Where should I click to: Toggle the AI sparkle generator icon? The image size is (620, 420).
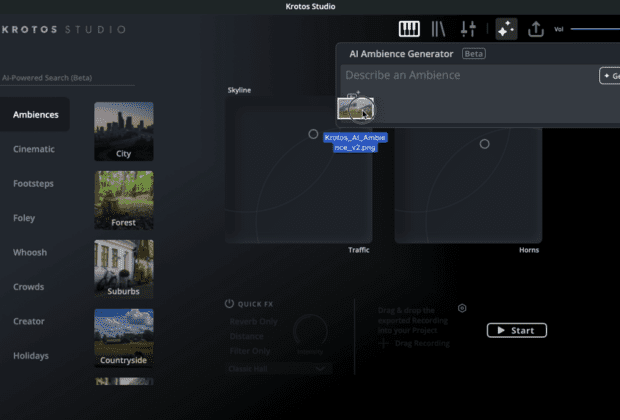(x=506, y=29)
